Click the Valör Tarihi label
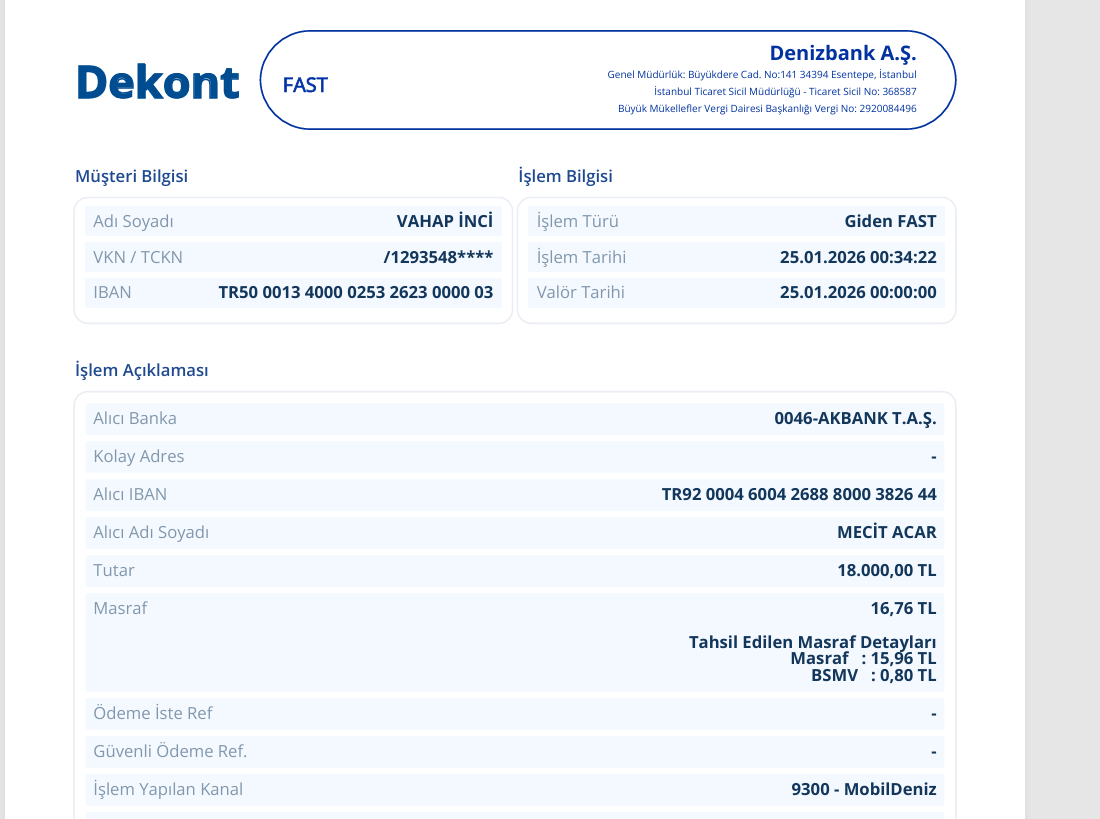1100x819 pixels. pos(580,292)
